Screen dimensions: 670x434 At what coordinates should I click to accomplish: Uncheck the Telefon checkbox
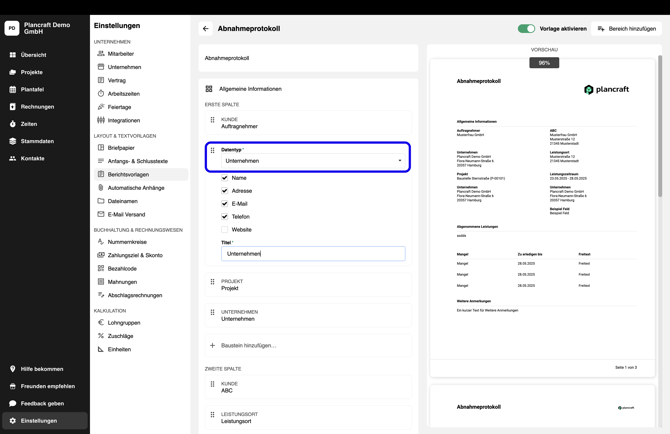click(x=224, y=217)
